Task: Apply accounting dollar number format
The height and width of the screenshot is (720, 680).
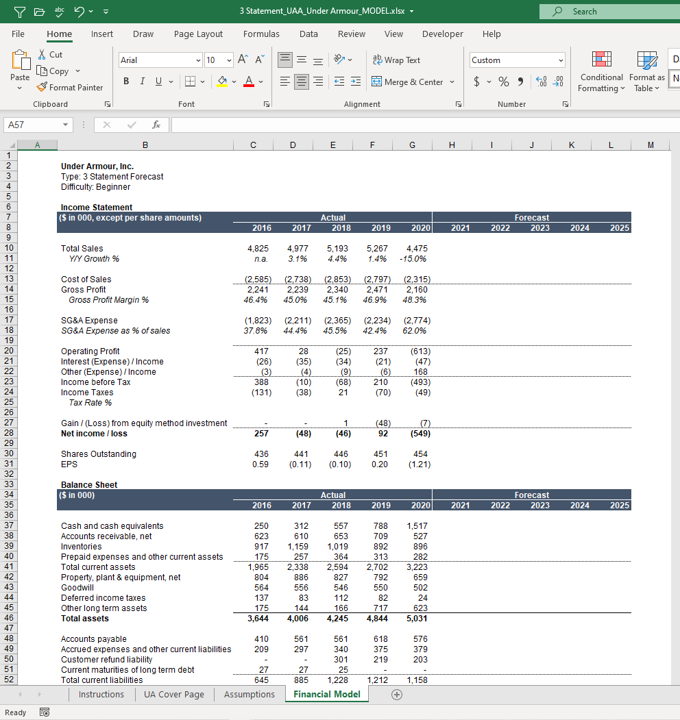Action: 477,82
